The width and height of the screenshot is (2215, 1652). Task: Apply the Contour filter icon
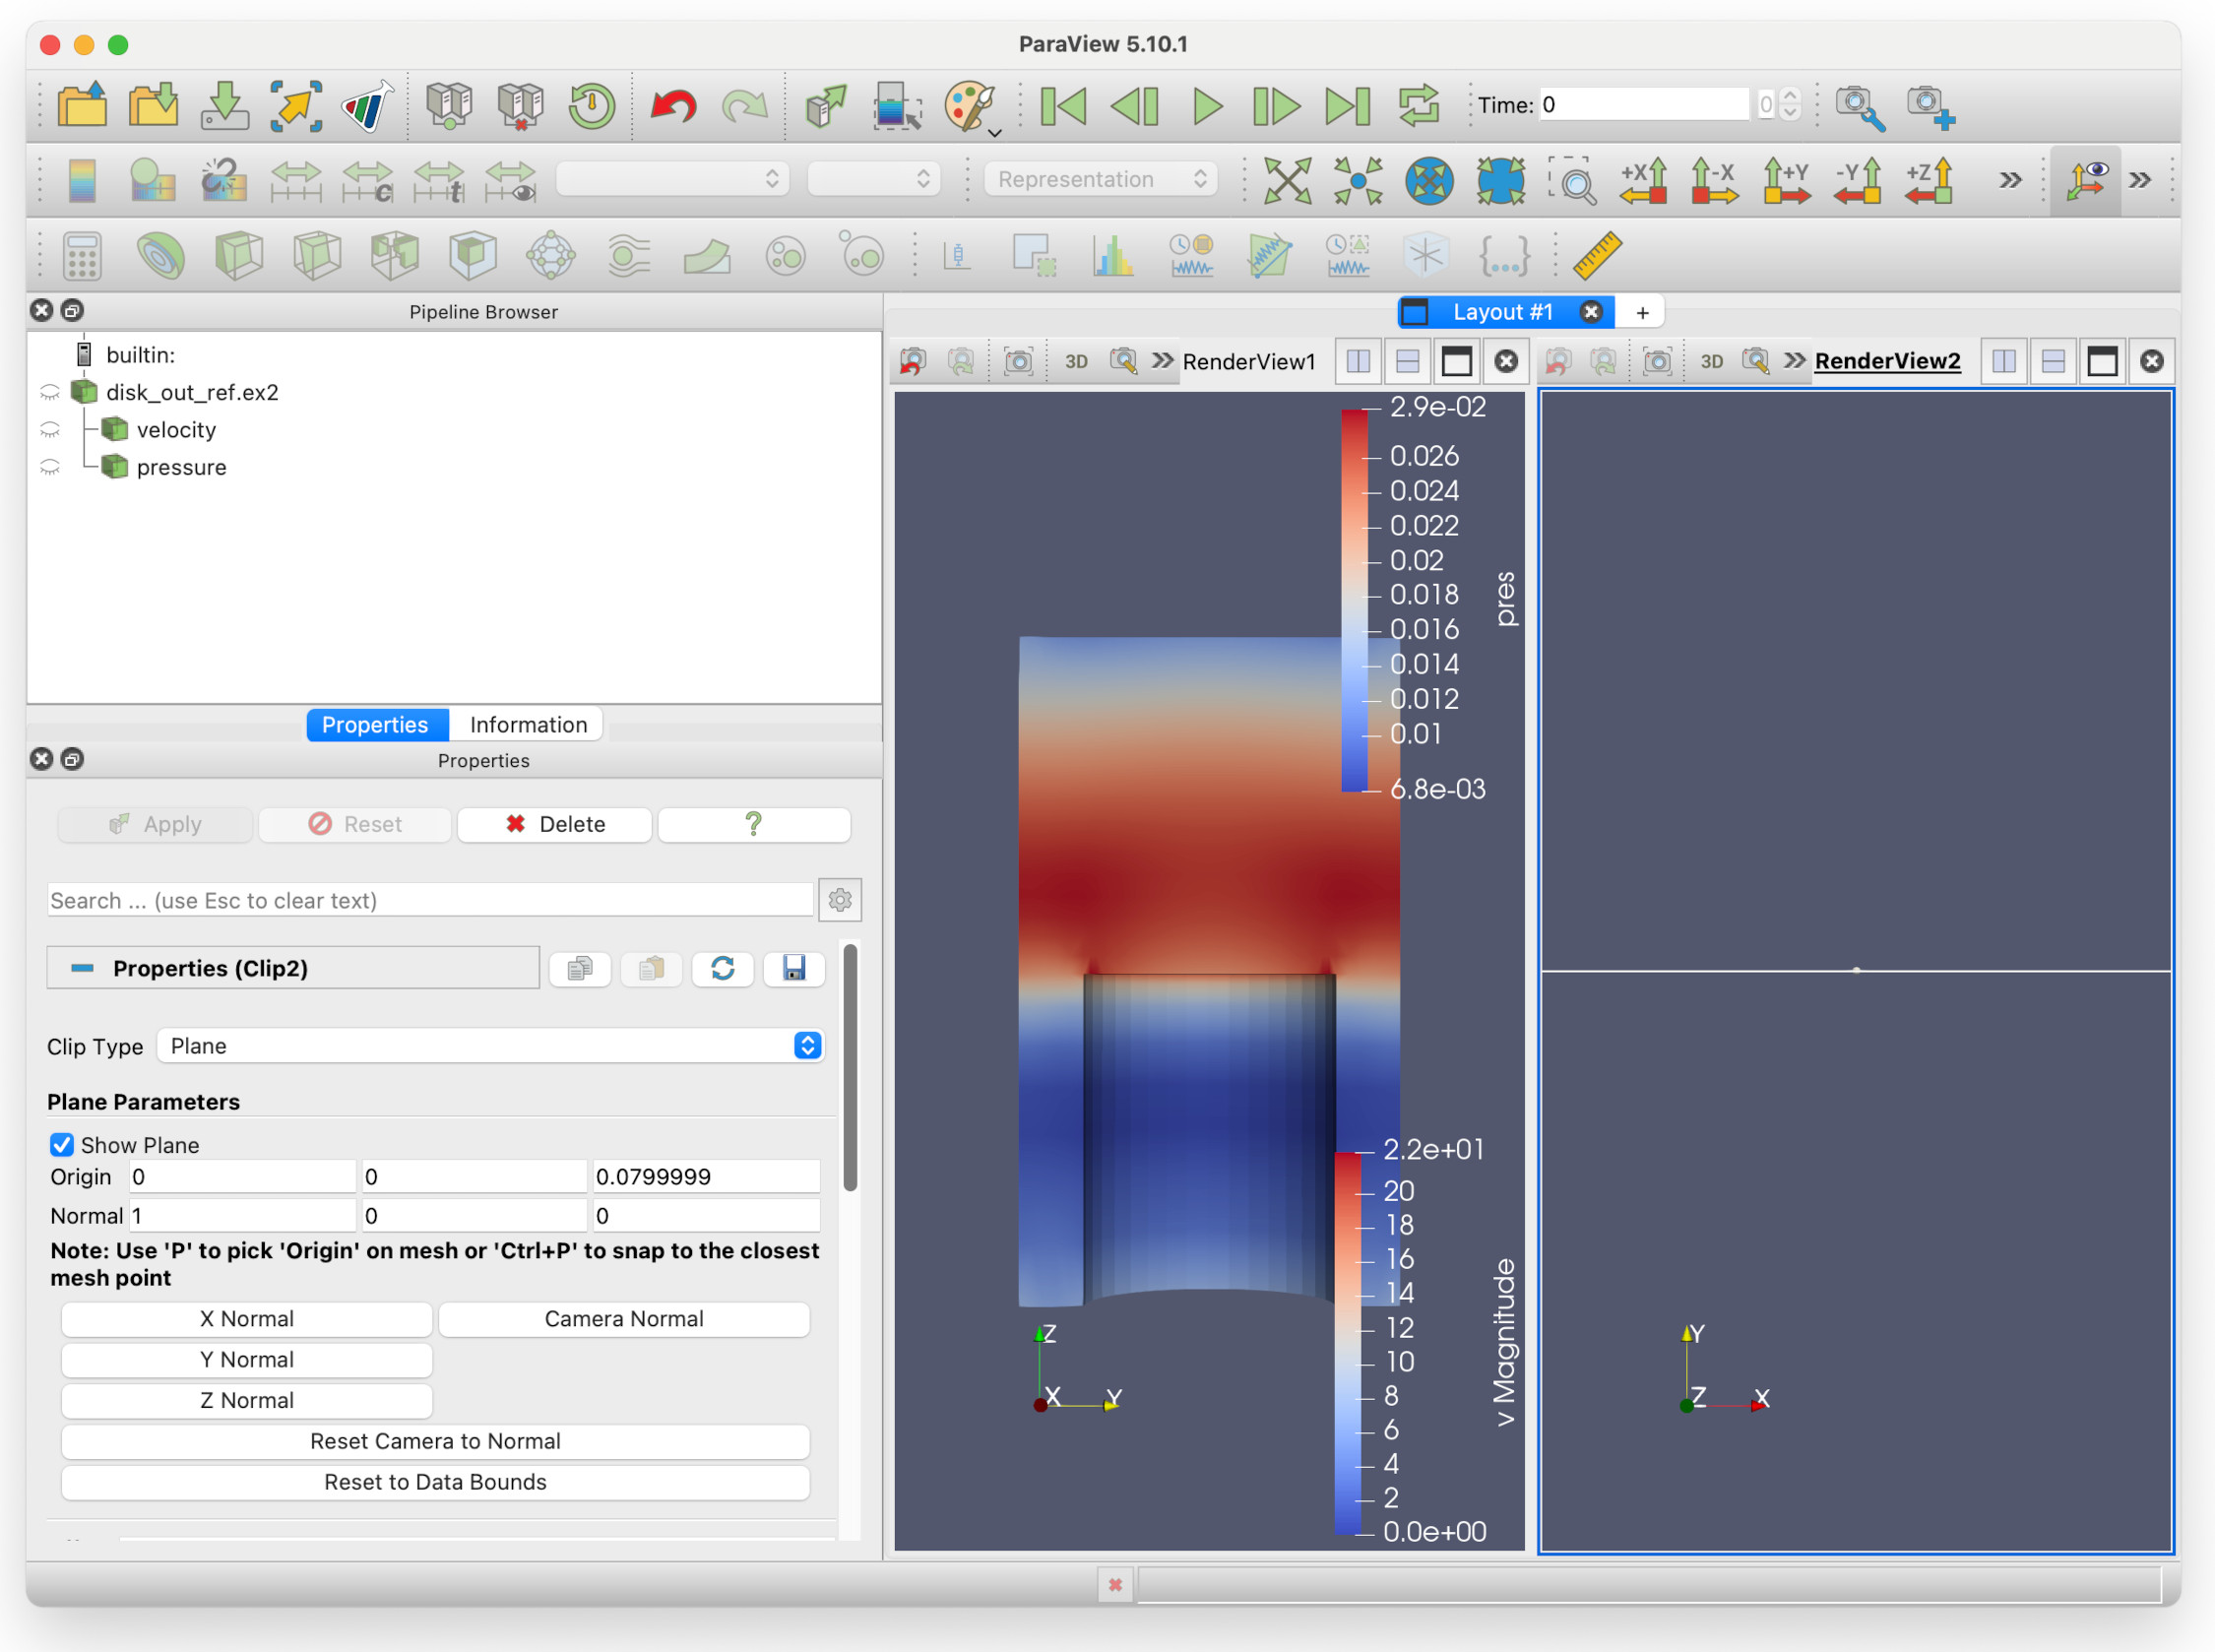pyautogui.click(x=160, y=256)
